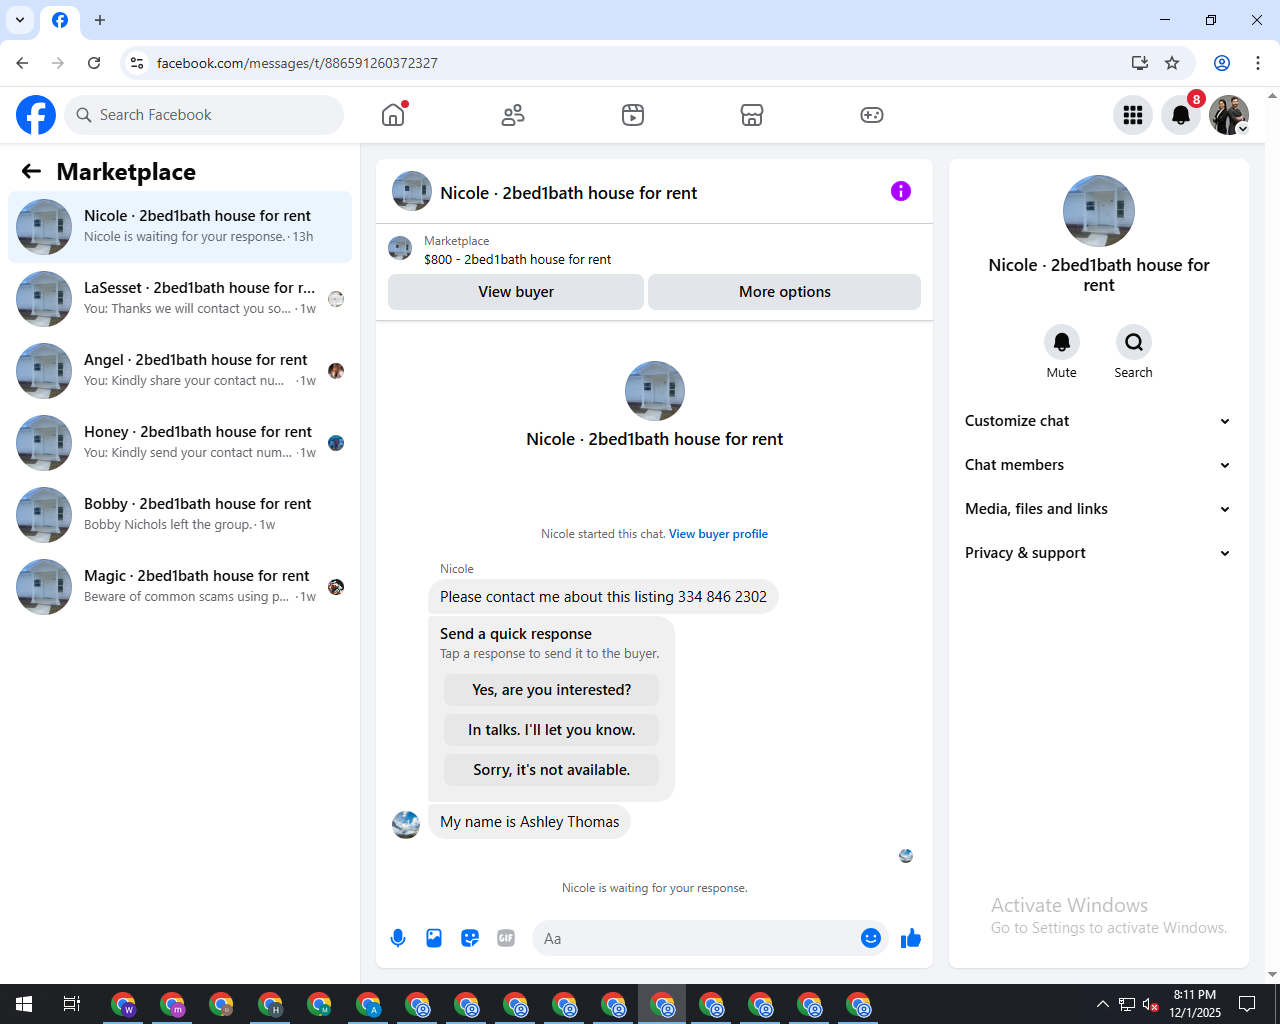
Task: Open the Reels video icon
Action: click(x=633, y=115)
